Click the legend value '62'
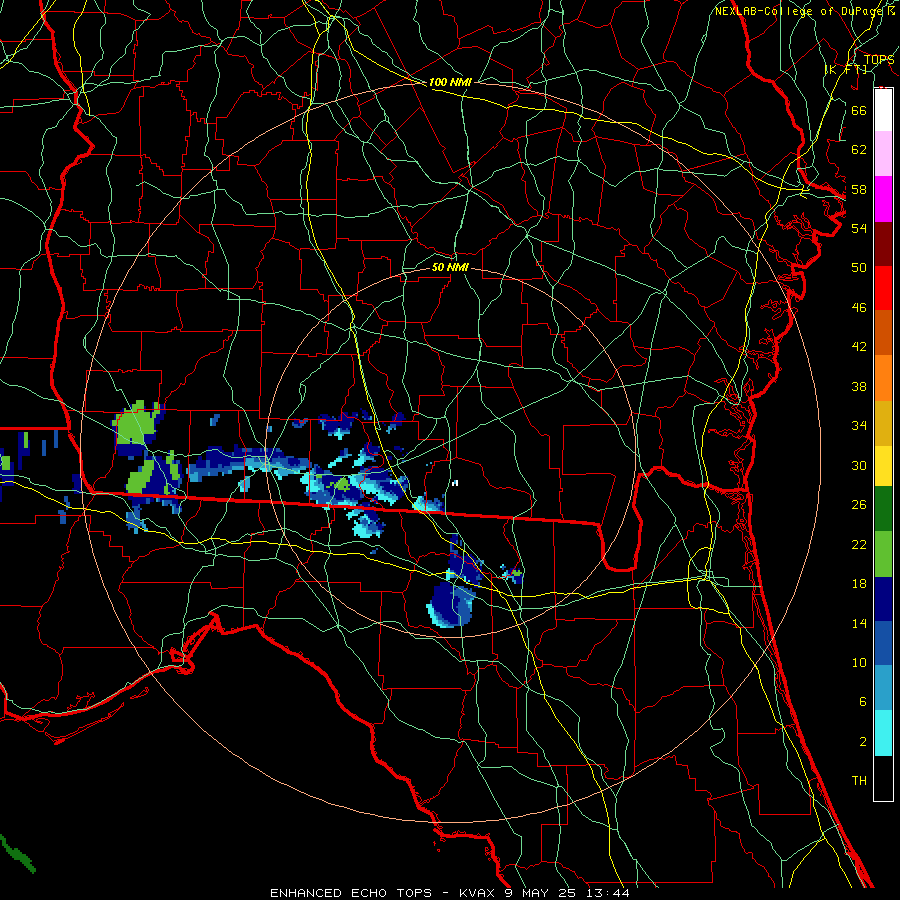 click(x=859, y=150)
